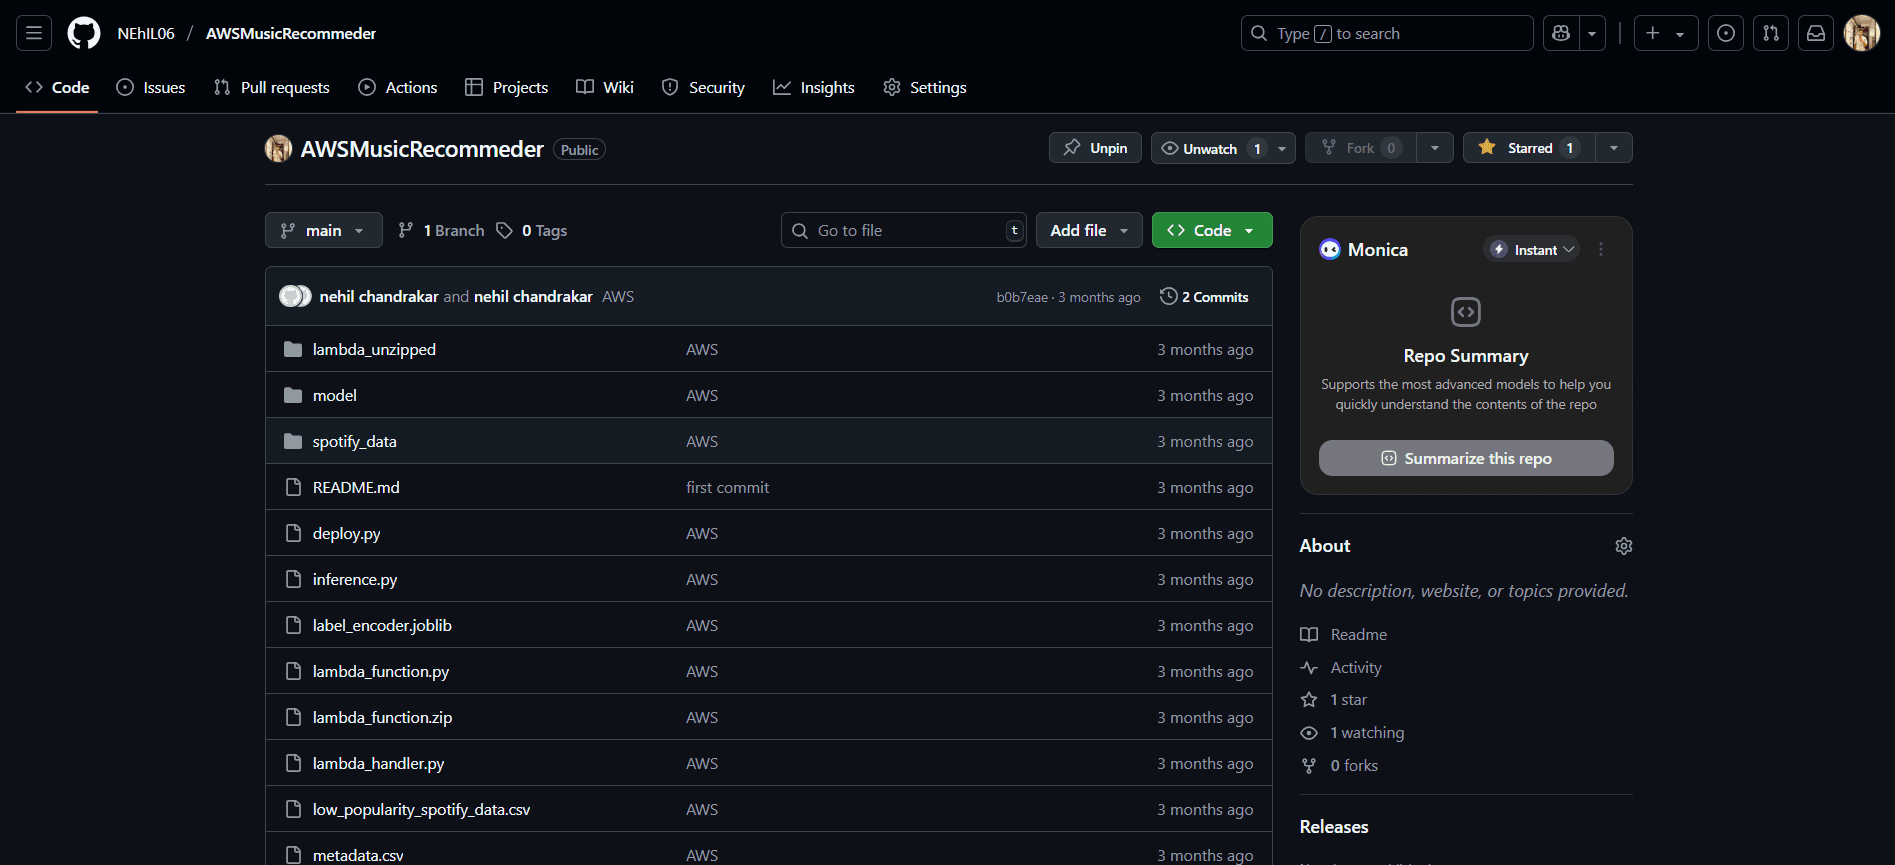
Task: Click the disabled Fork button
Action: pyautogui.click(x=1361, y=148)
